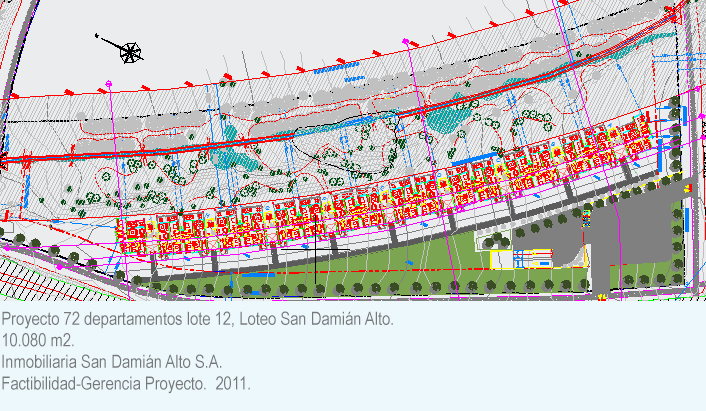Select the magenta square marker on the upper boundary

405,41
